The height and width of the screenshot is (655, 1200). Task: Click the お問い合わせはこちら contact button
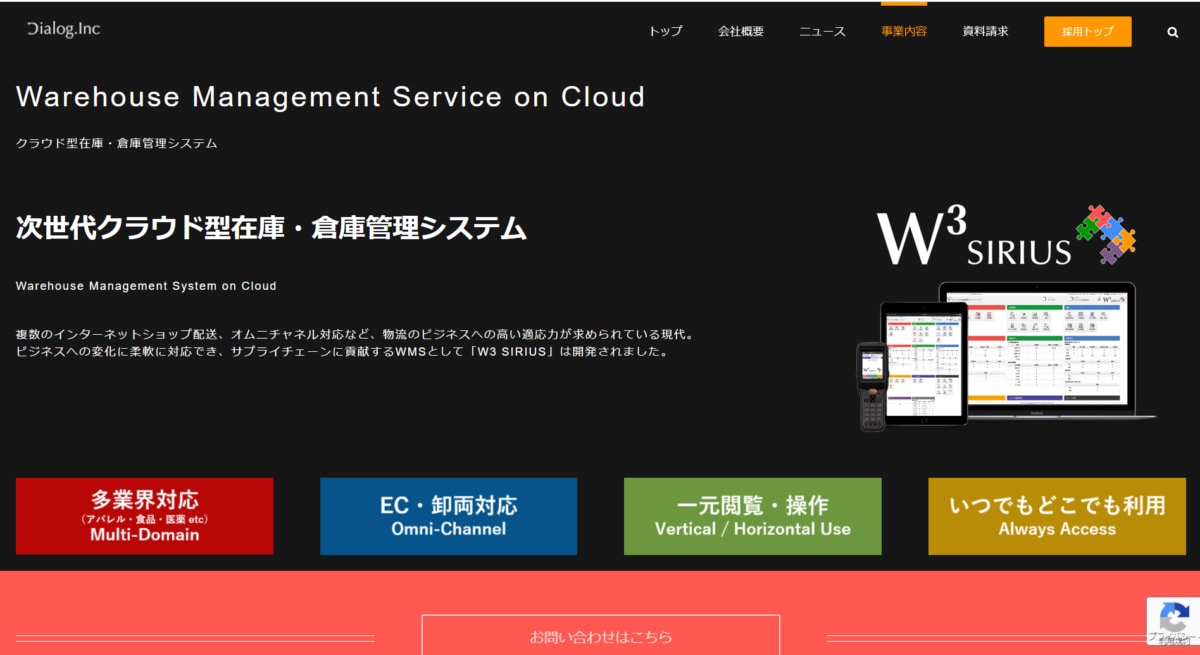pos(601,637)
